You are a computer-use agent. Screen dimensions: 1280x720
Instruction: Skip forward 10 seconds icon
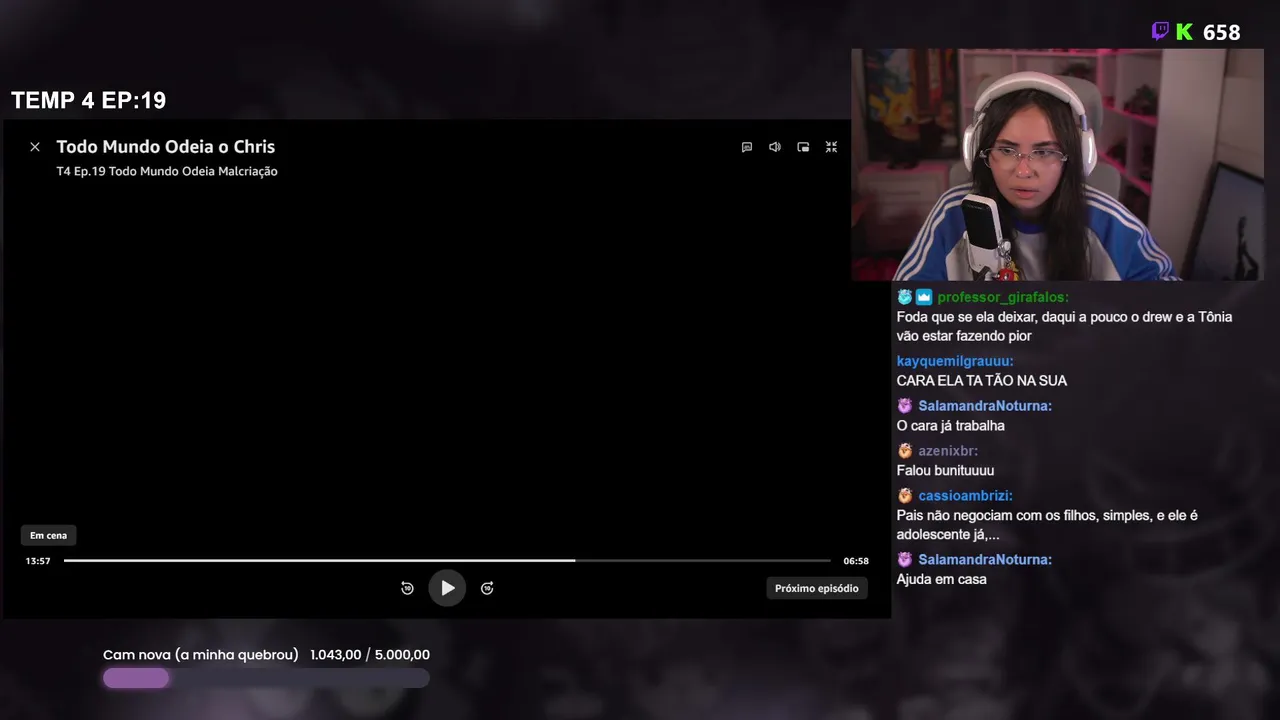click(487, 588)
